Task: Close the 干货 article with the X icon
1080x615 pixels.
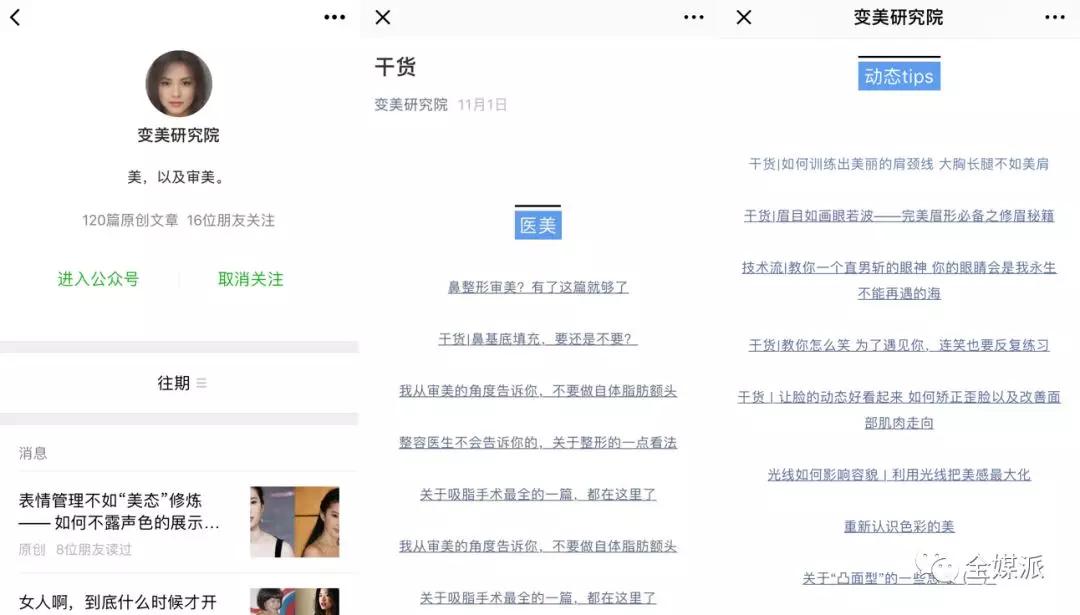Action: coord(383,17)
